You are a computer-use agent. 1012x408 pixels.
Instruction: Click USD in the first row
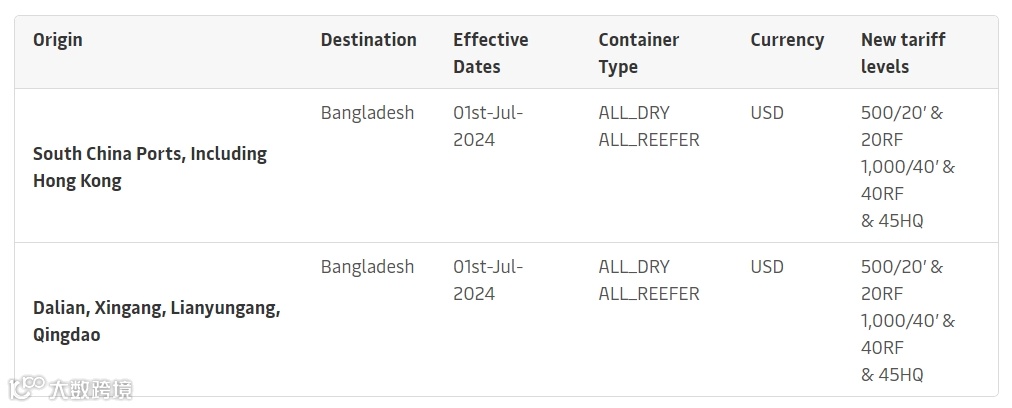[767, 113]
